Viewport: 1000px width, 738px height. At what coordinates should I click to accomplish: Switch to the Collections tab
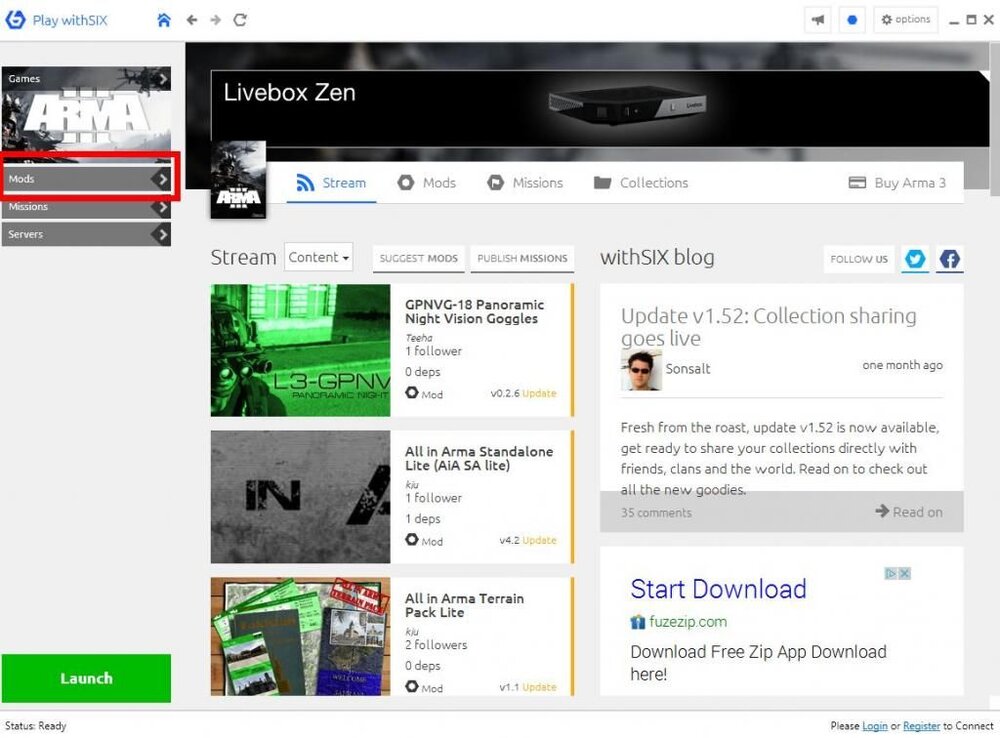(x=641, y=183)
